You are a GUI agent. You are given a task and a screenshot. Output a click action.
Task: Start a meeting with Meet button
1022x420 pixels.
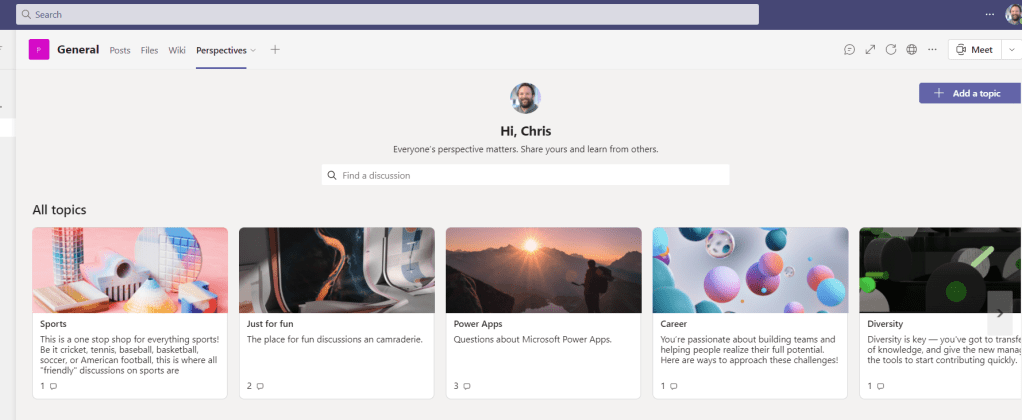(974, 50)
